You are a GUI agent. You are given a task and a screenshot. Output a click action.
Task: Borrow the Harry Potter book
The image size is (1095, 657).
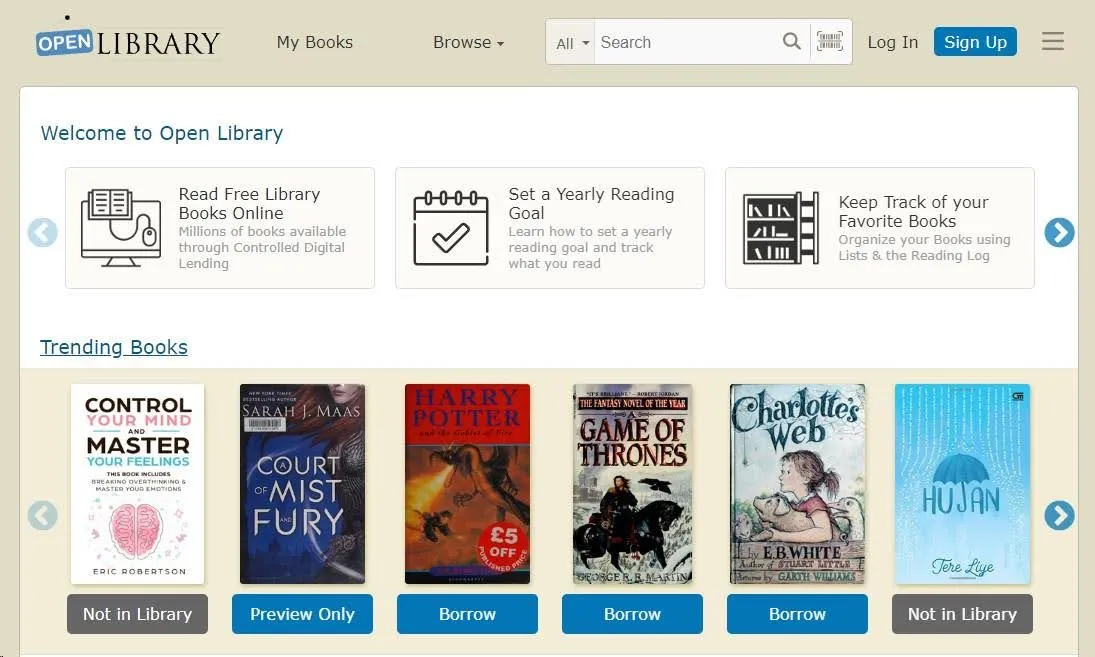(467, 614)
